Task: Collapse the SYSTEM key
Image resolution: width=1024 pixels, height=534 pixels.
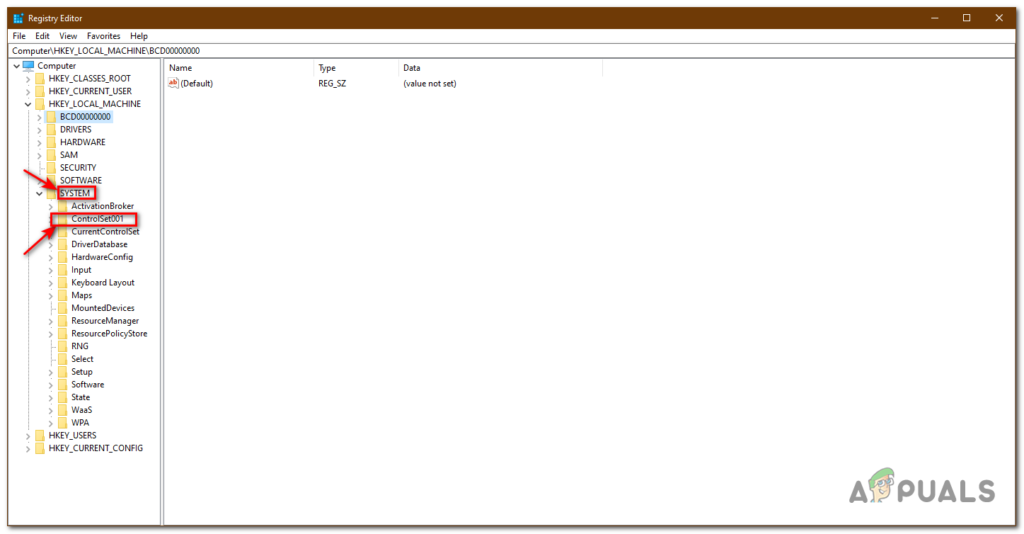Action: click(x=40, y=193)
